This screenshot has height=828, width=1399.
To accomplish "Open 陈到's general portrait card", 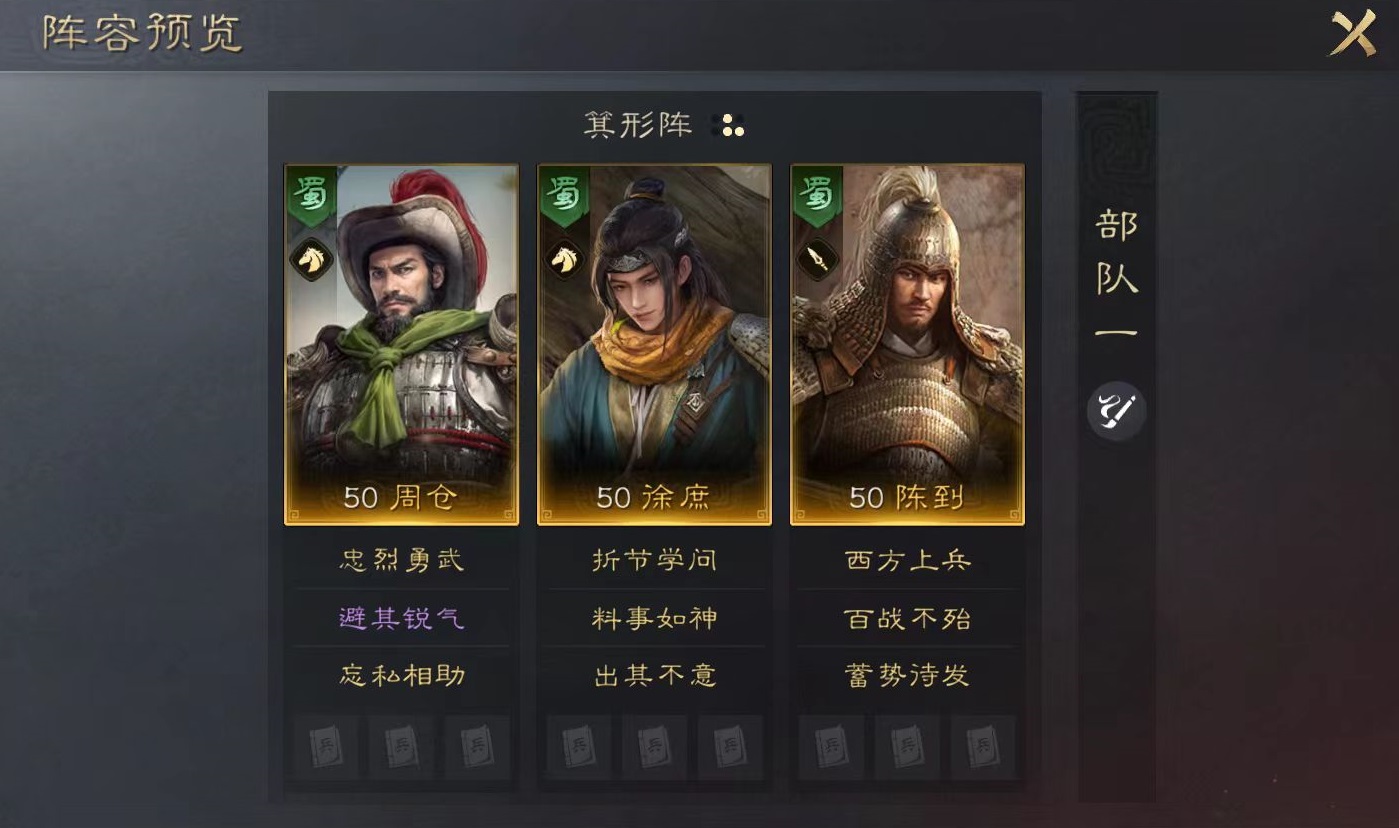I will pyautogui.click(x=907, y=344).
